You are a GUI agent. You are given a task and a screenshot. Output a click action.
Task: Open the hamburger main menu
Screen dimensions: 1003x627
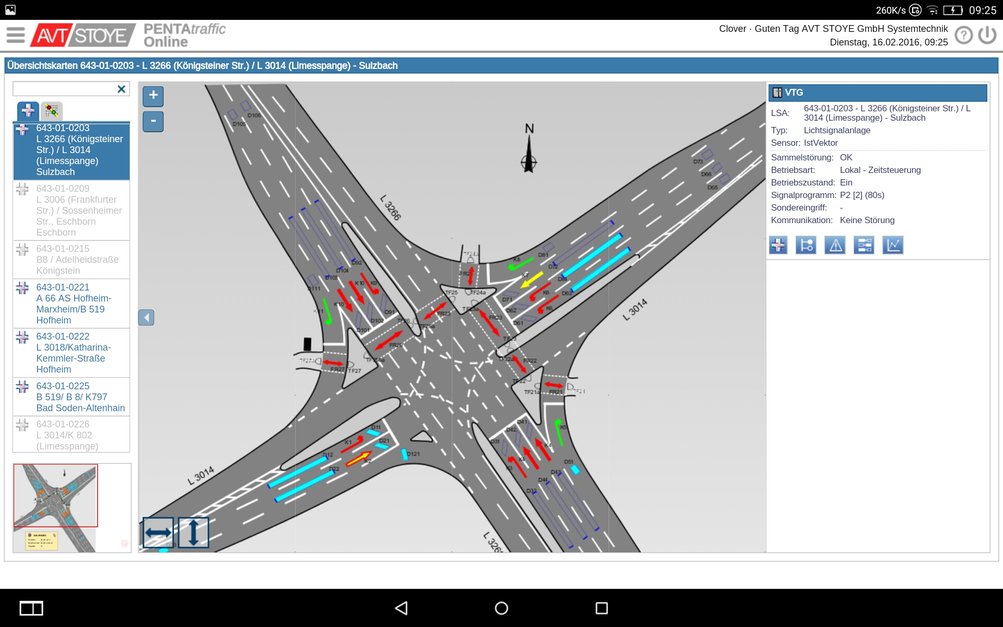coord(16,35)
